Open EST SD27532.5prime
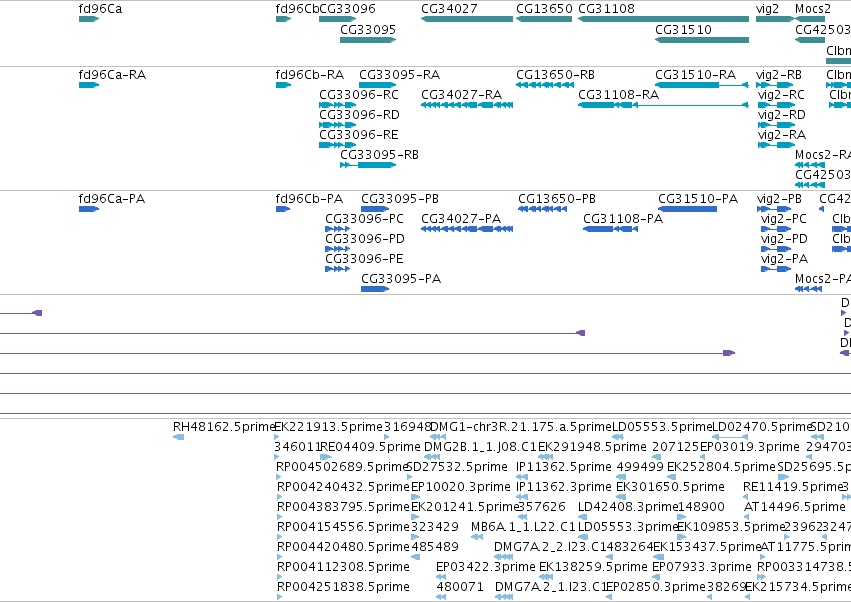851x602 pixels. (x=411, y=477)
